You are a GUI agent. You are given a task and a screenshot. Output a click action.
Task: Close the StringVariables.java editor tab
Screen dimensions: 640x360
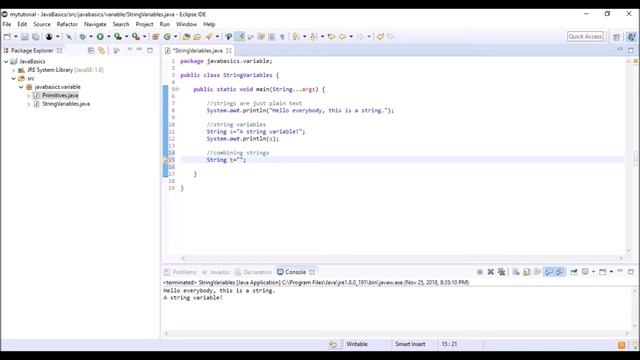point(229,51)
